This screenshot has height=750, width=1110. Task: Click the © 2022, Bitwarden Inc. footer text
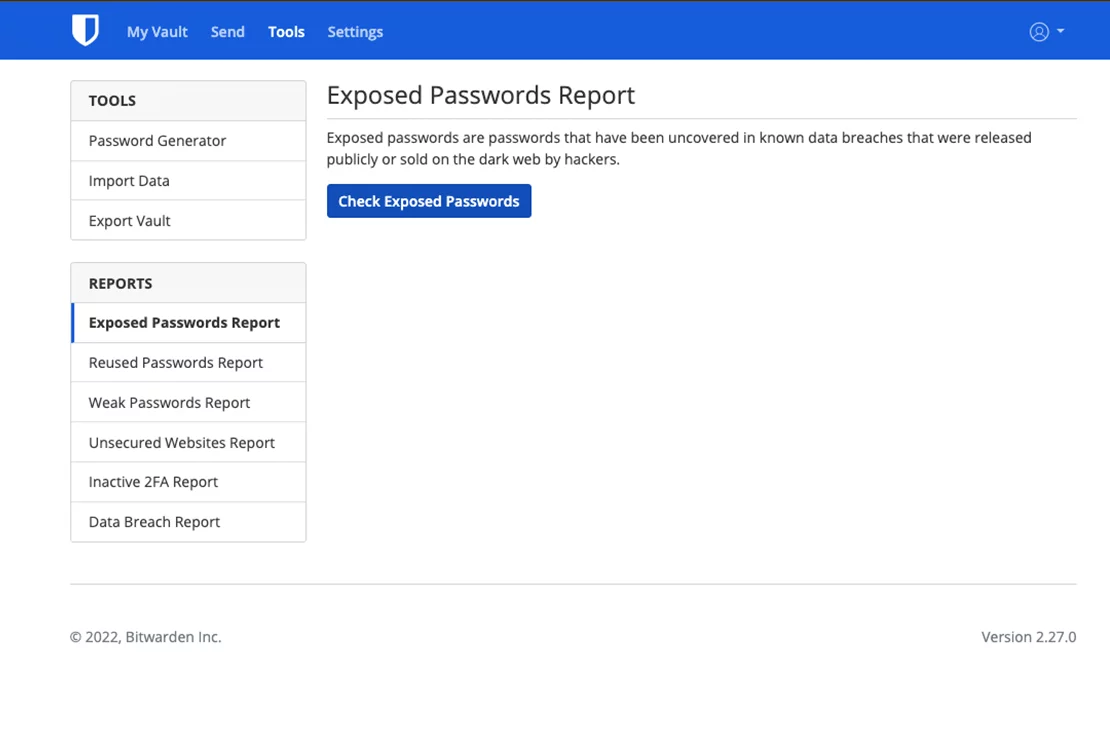tap(146, 637)
